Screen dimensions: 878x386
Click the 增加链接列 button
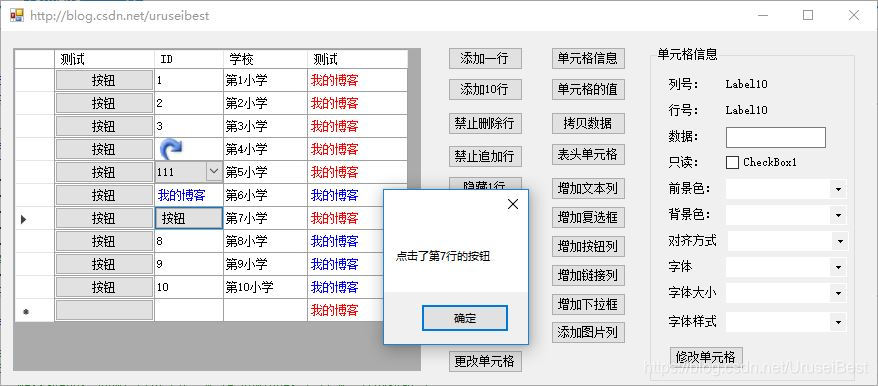(588, 276)
